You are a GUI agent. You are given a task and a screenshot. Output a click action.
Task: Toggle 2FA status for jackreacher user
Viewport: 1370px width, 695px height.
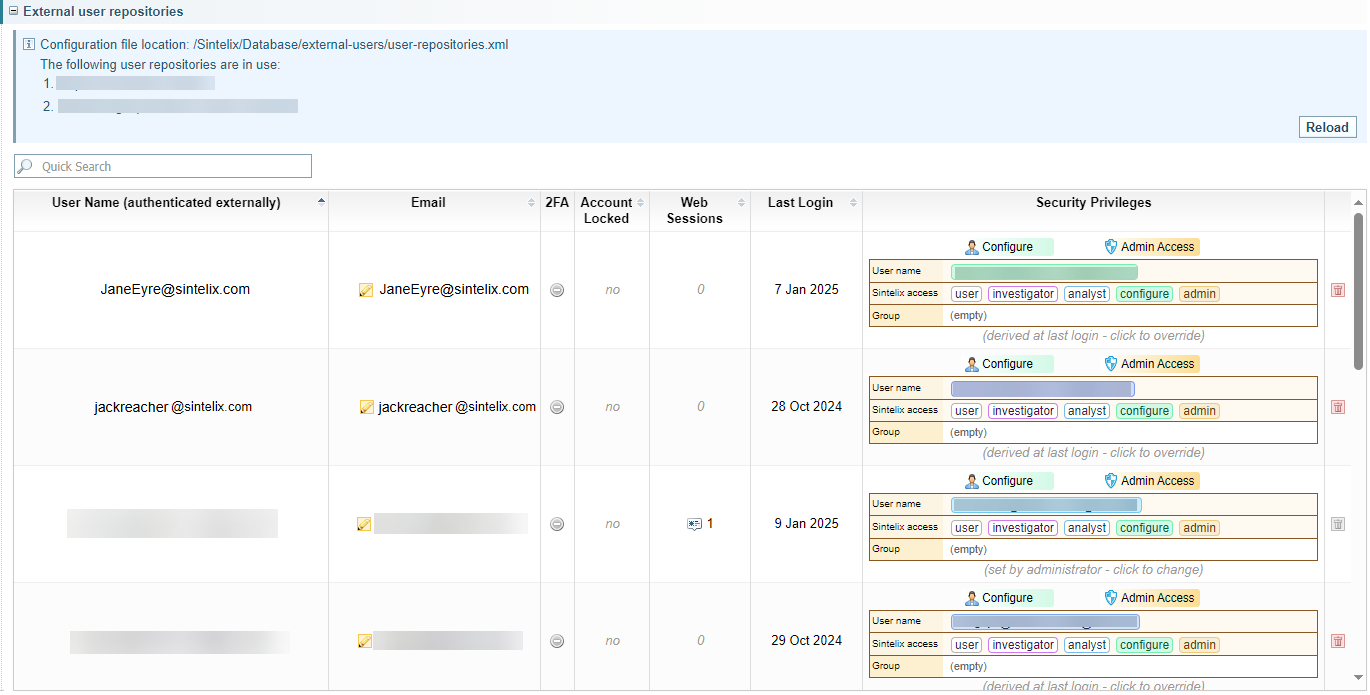(x=557, y=407)
